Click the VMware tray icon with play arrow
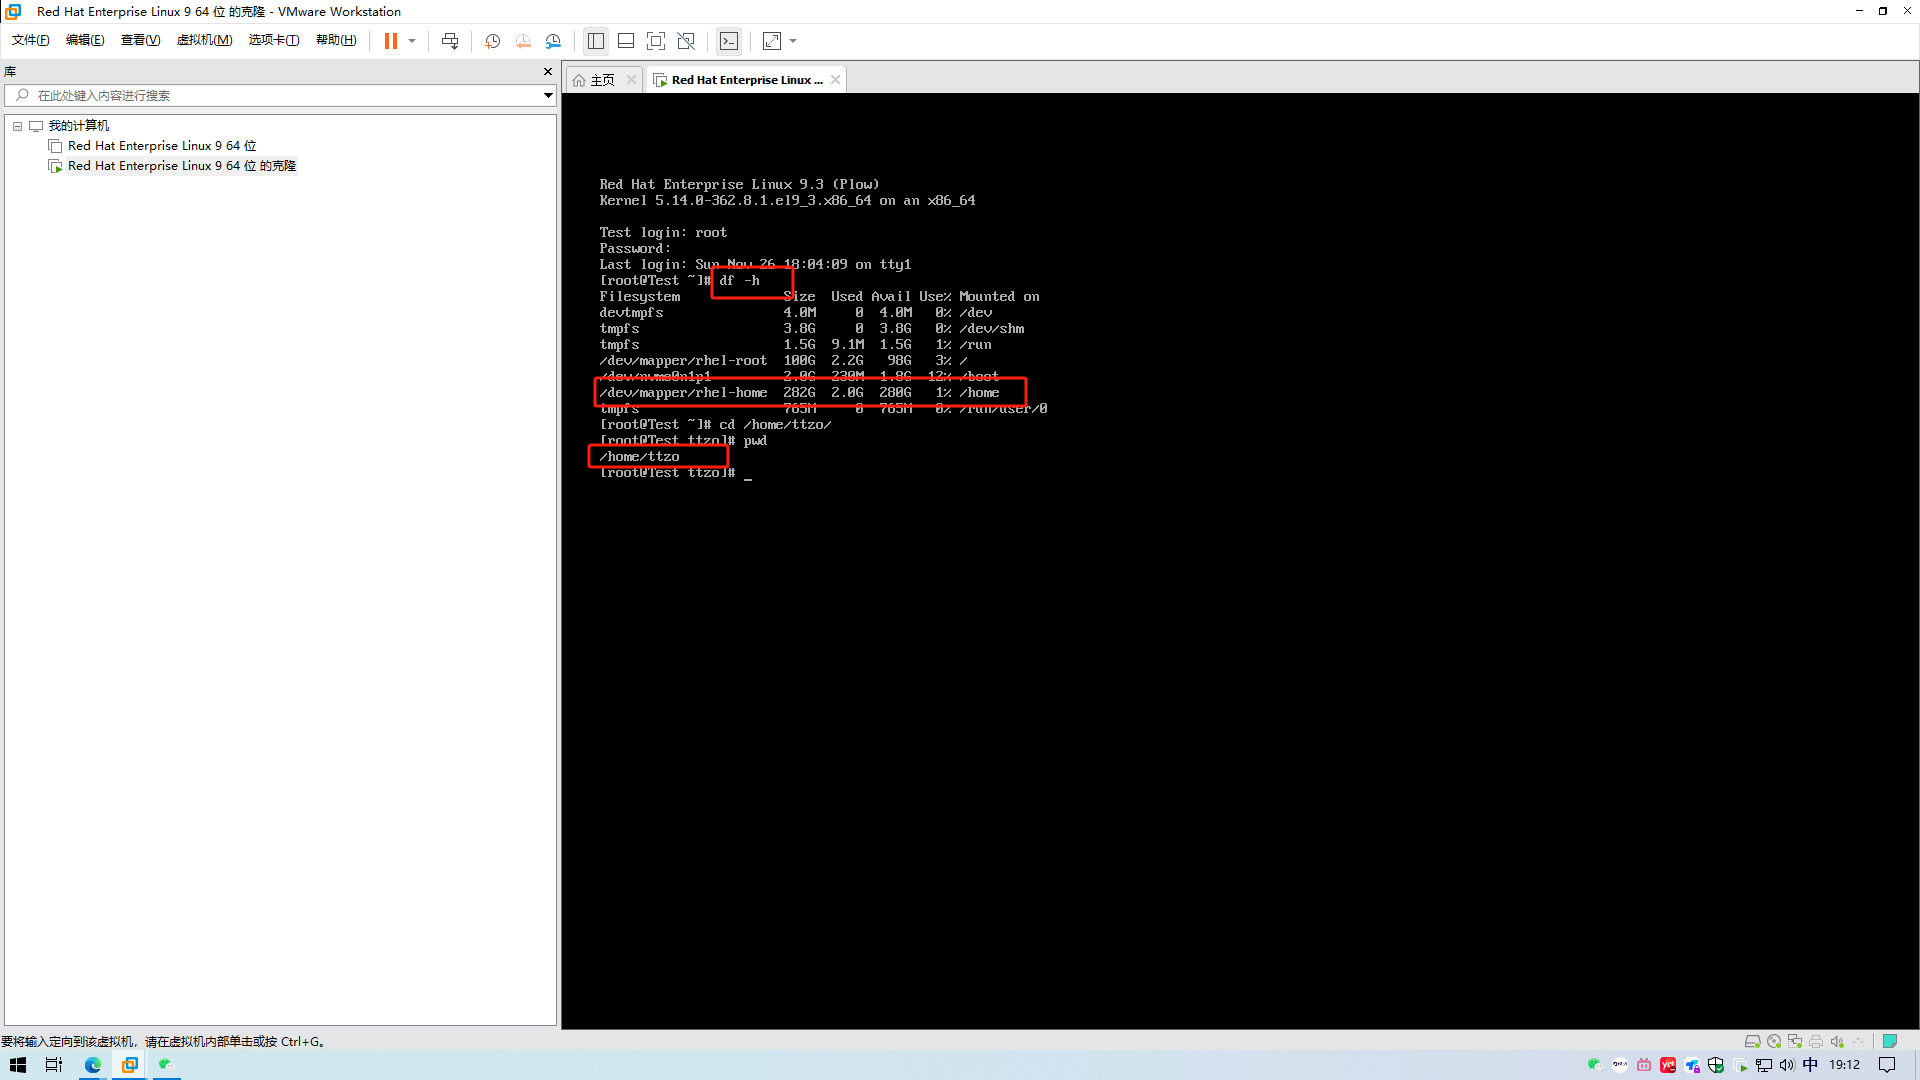 [x=1741, y=1065]
